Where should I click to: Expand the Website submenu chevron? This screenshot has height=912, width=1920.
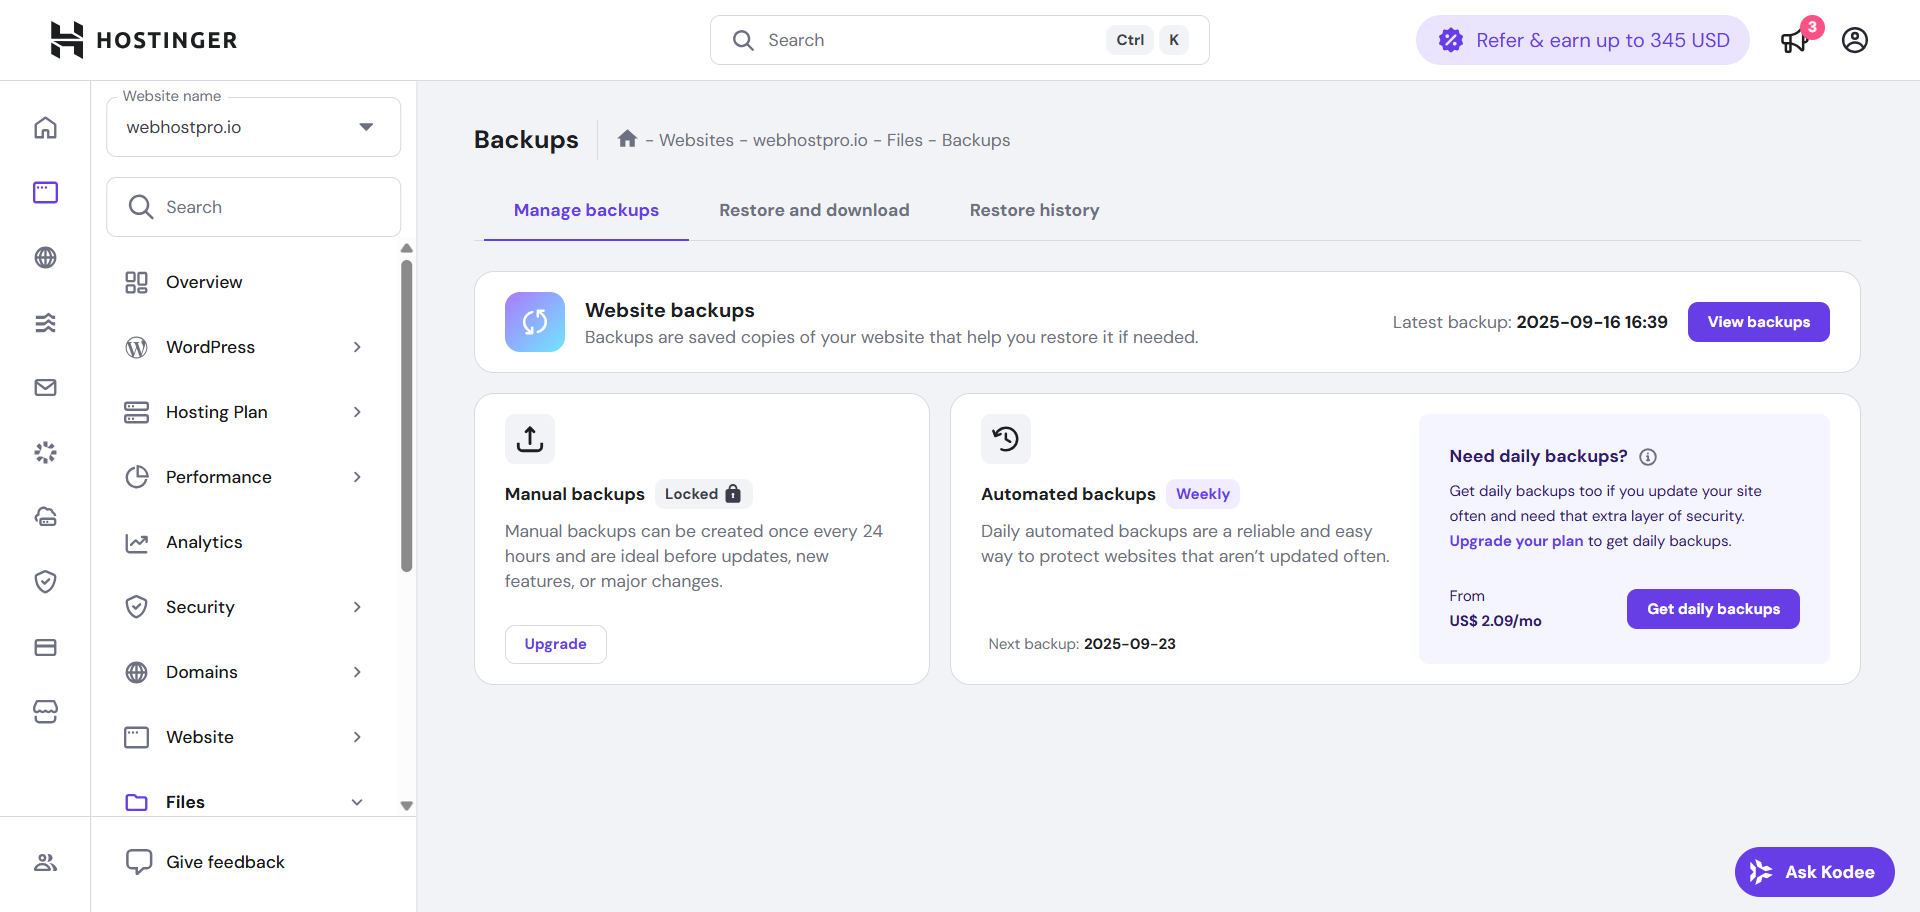357,737
